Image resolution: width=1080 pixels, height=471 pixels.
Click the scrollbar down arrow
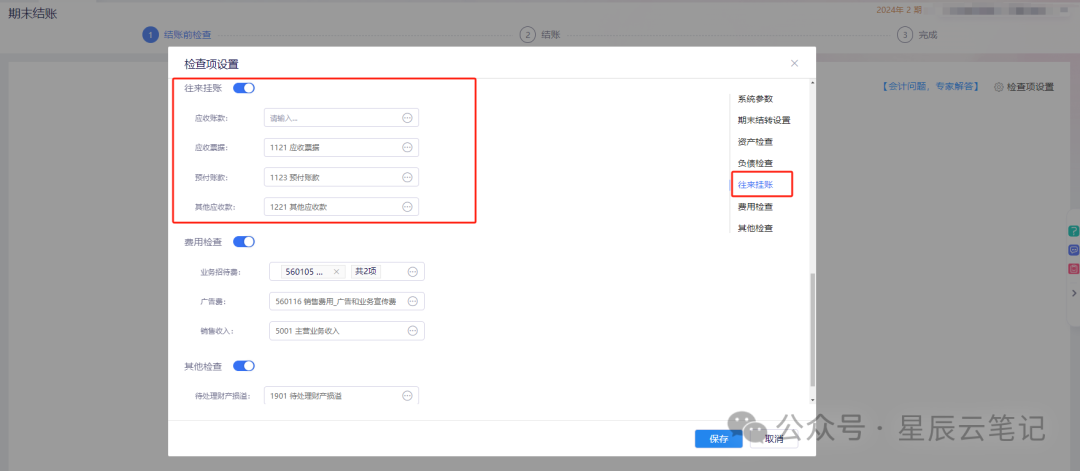(x=812, y=399)
